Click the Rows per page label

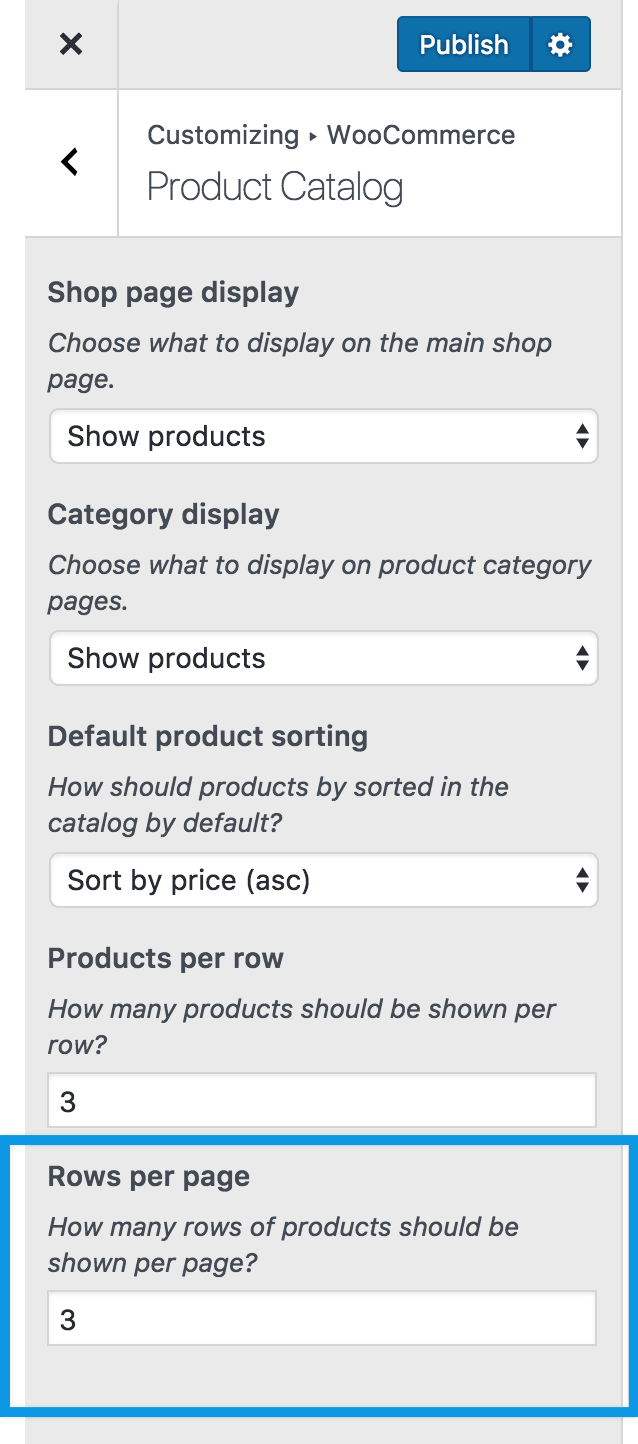(149, 1177)
